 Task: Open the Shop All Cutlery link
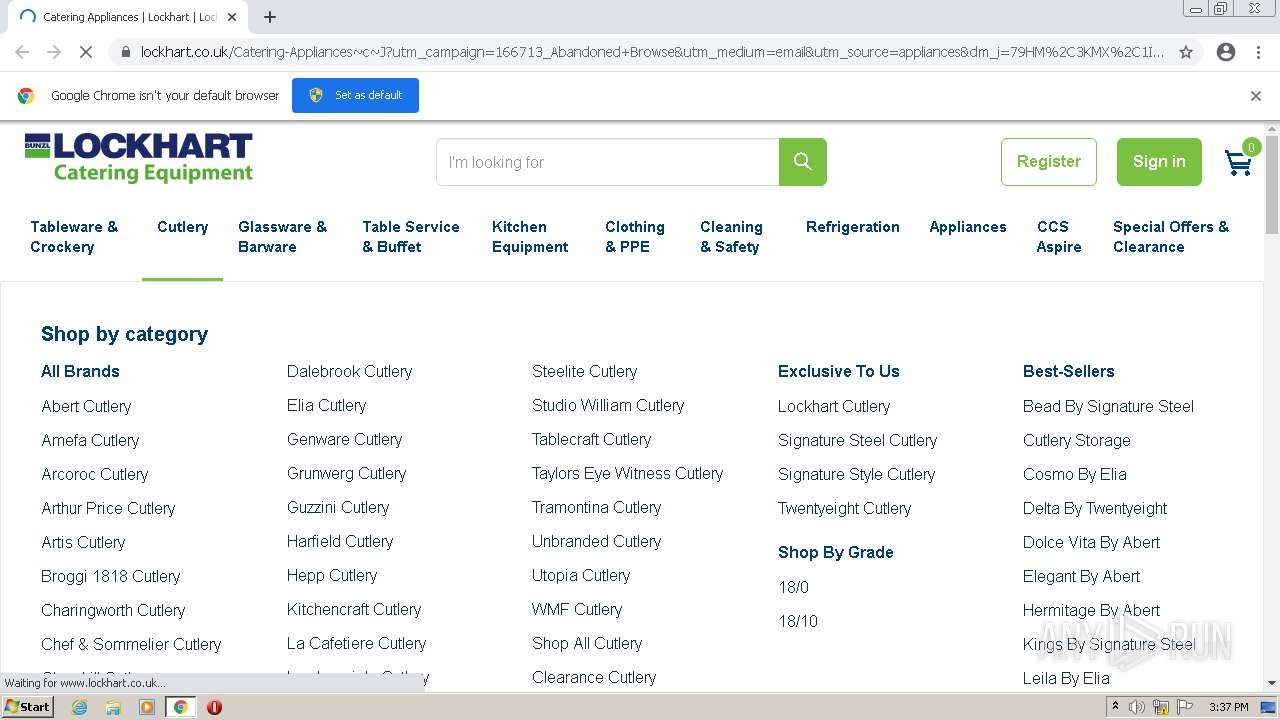[587, 643]
